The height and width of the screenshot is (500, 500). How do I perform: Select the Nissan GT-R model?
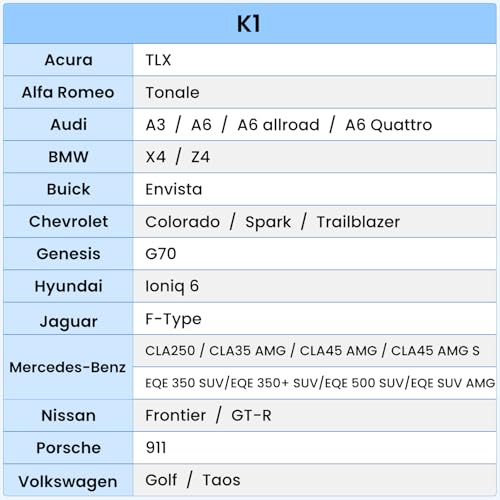coord(251,415)
